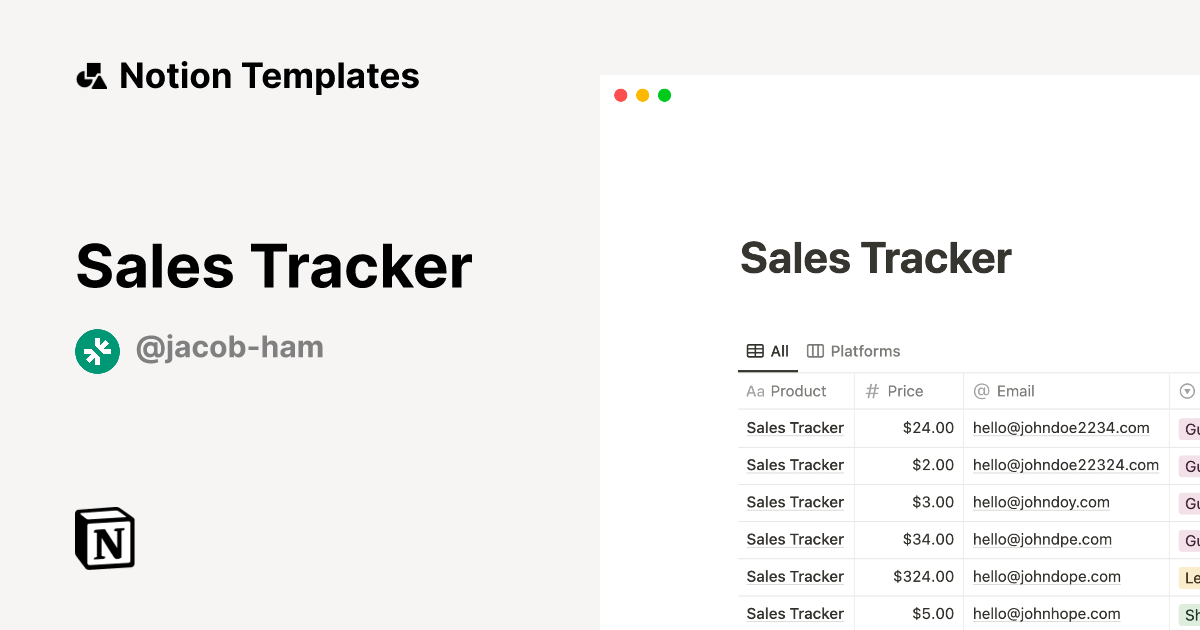
Task: Click the green window maximize dot
Action: click(x=665, y=95)
